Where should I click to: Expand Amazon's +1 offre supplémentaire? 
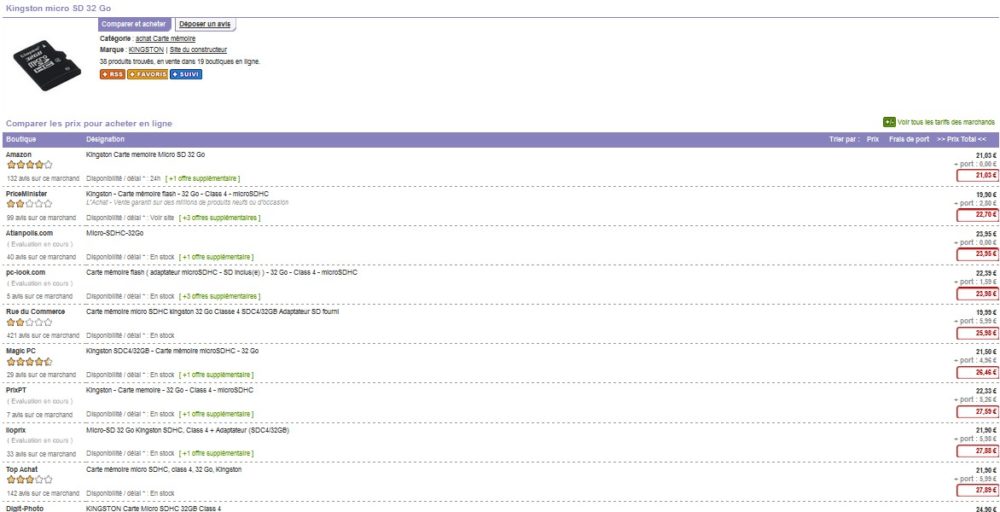pos(203,179)
